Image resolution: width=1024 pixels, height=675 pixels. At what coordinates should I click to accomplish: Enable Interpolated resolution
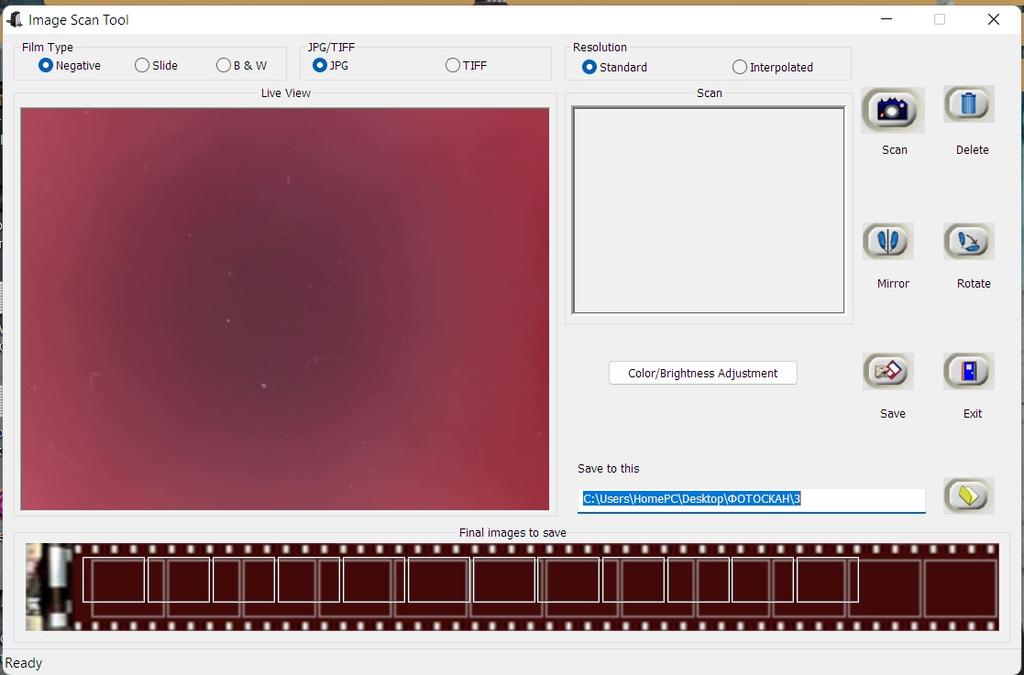[x=740, y=67]
